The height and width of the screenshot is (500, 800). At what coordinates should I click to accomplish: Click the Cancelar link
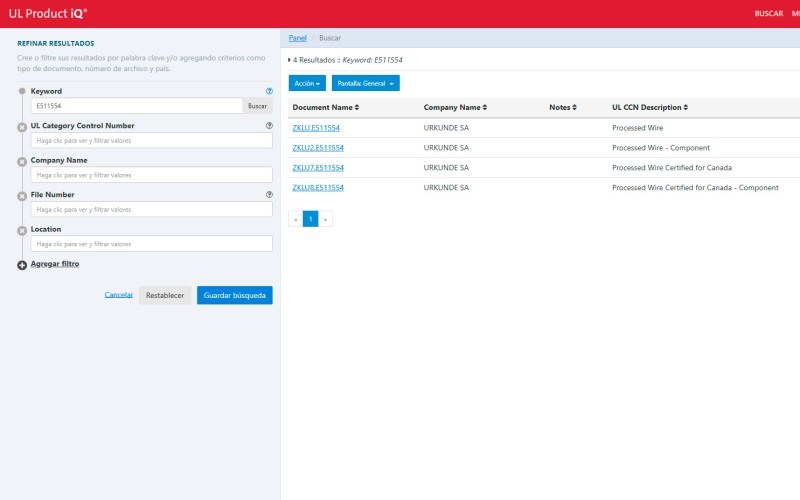pyautogui.click(x=119, y=295)
